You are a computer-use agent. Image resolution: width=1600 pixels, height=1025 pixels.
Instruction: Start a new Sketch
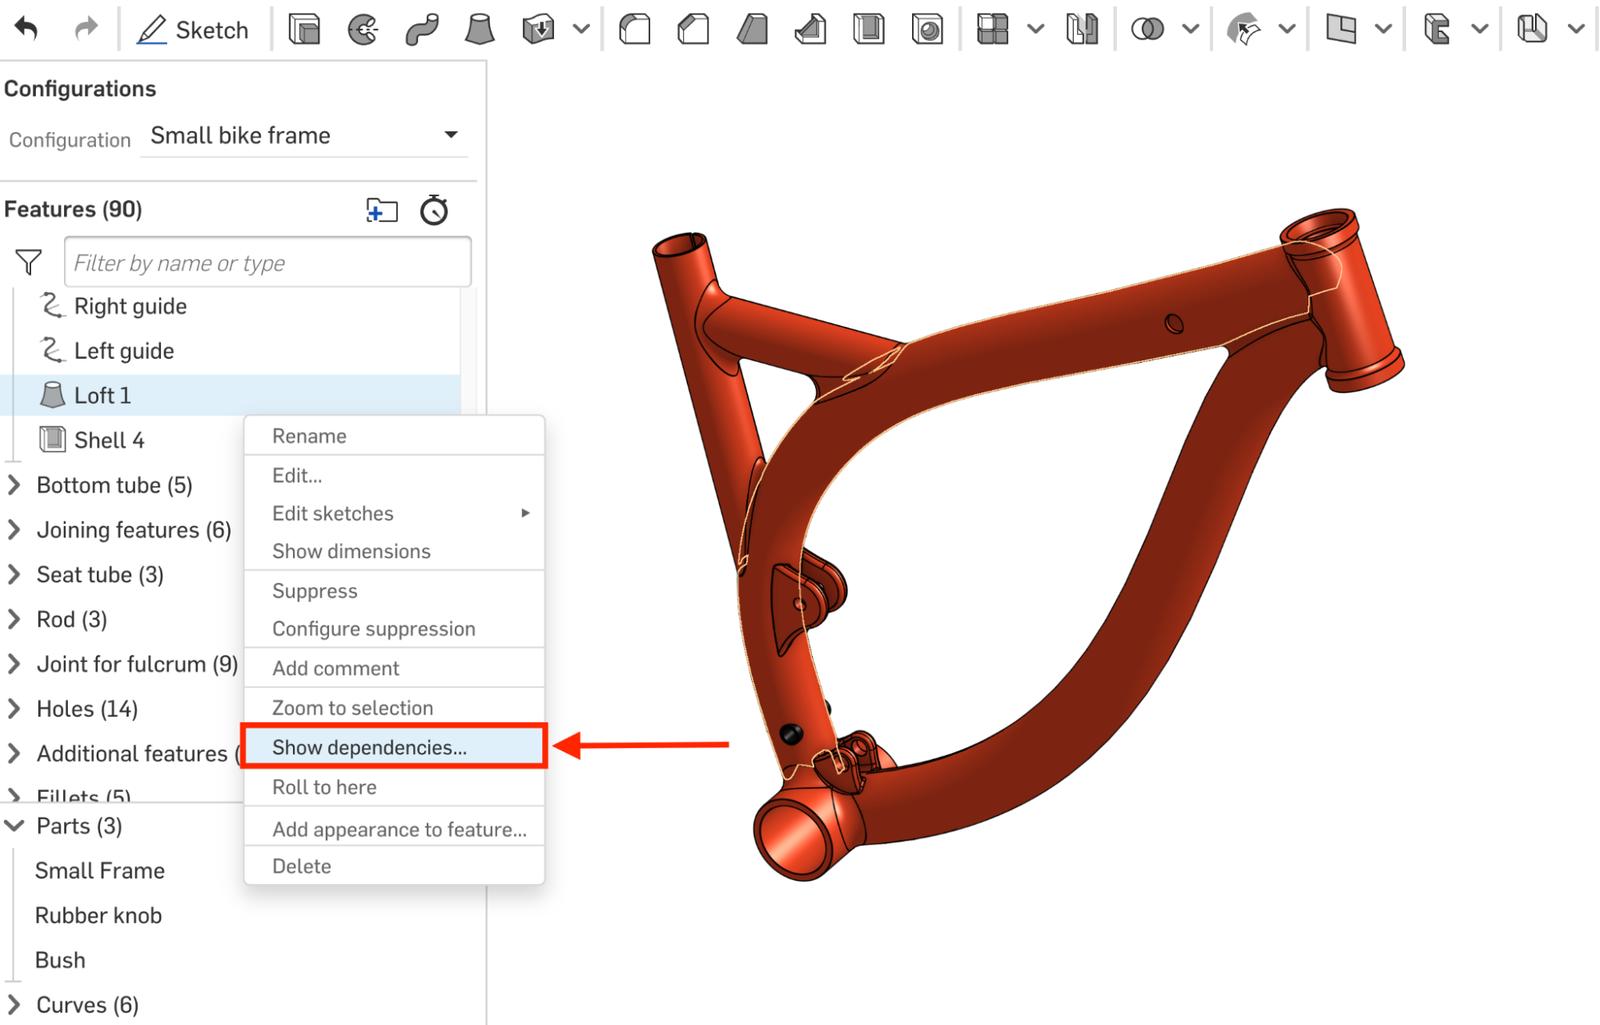click(x=193, y=30)
